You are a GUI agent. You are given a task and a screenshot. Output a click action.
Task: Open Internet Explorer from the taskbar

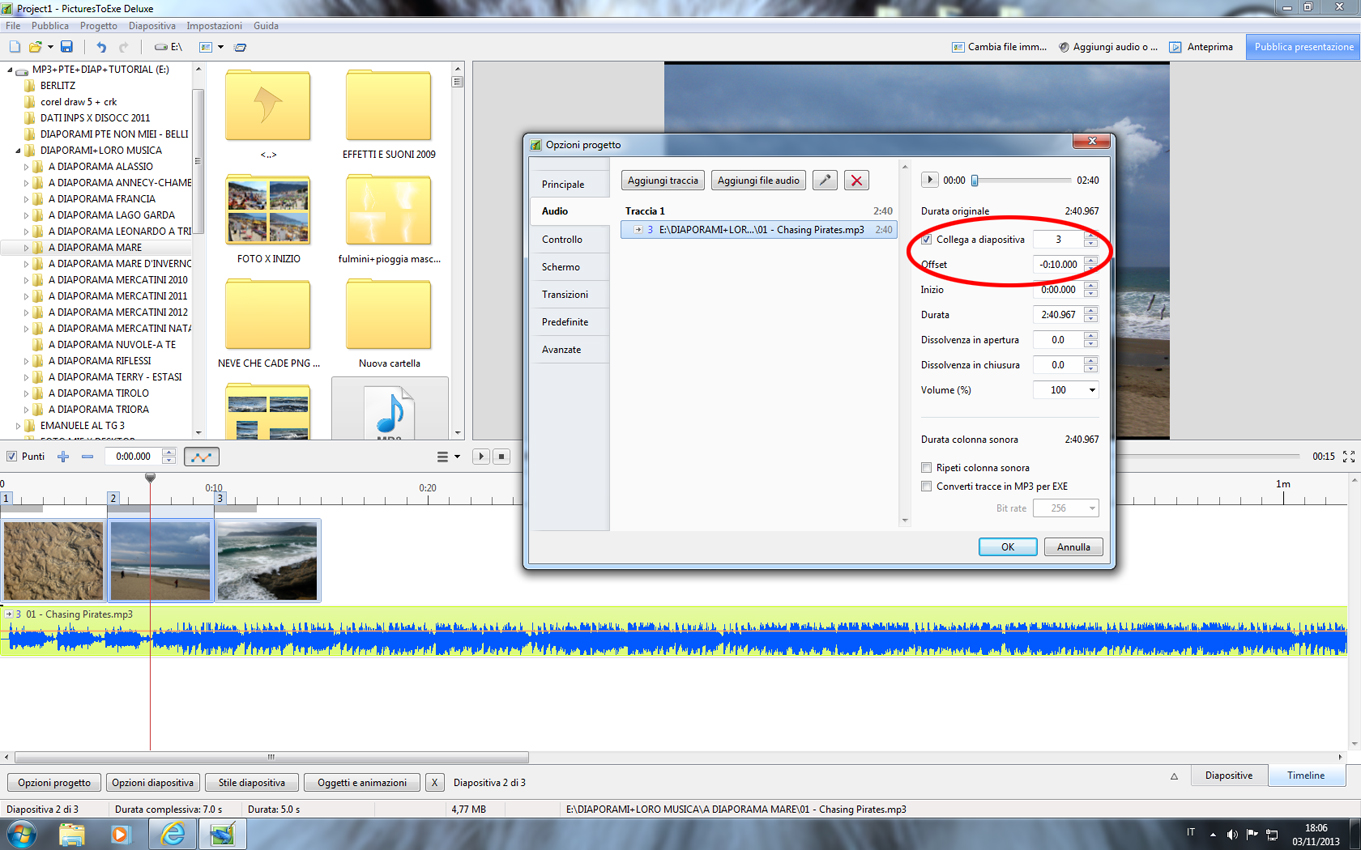click(172, 833)
